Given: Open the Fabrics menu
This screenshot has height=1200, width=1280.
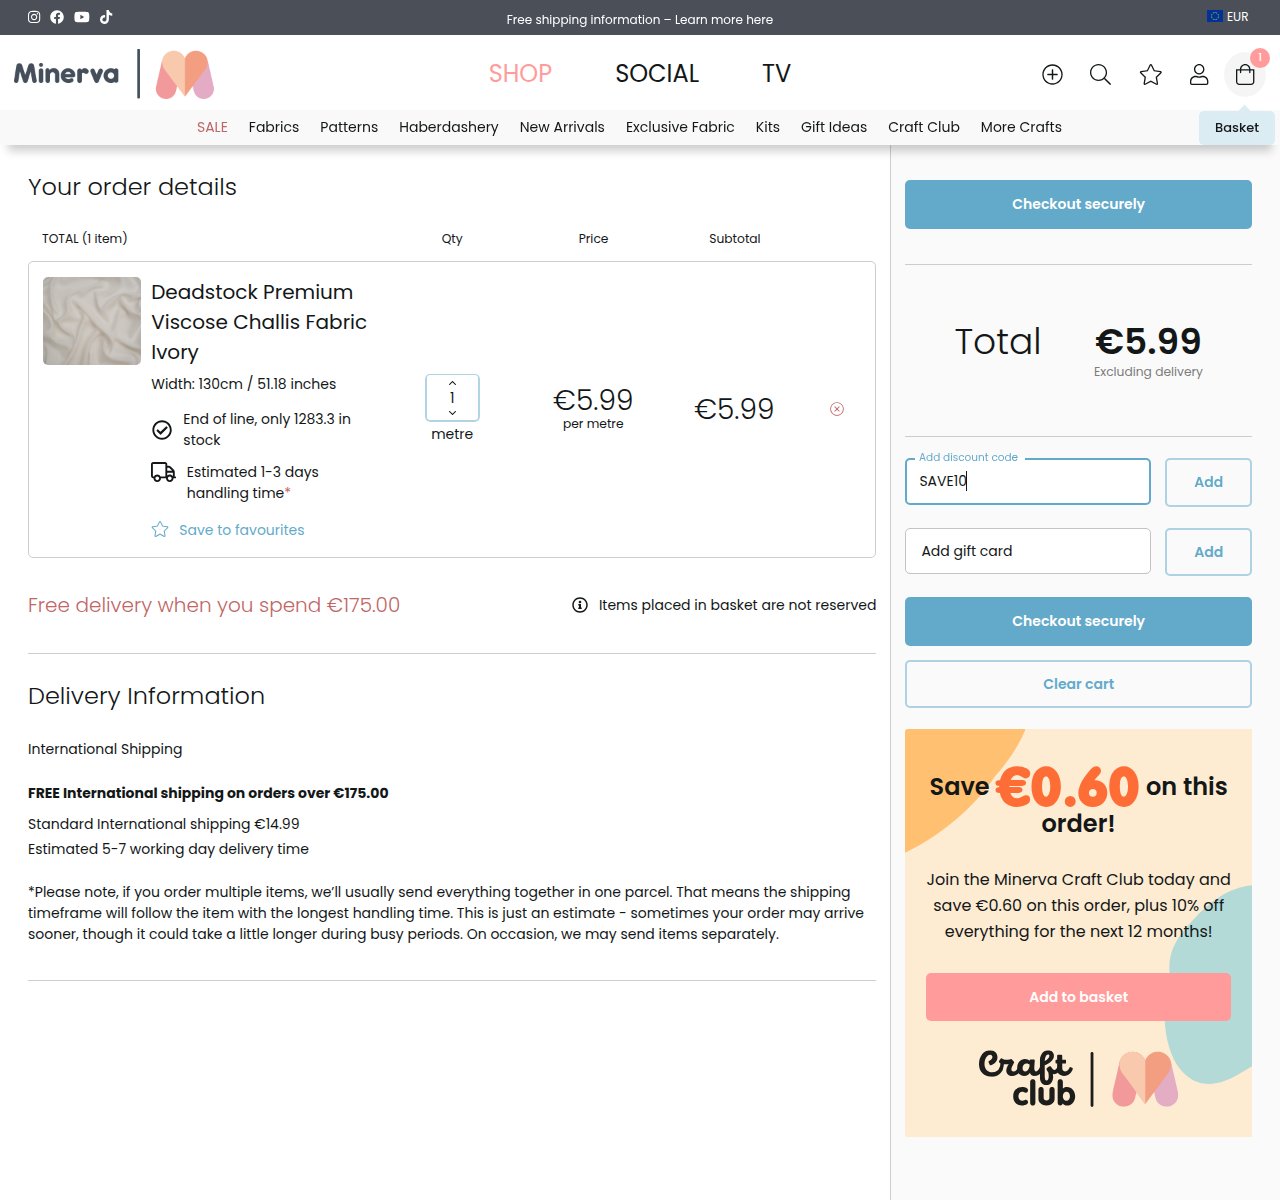Looking at the screenshot, I should click(274, 127).
